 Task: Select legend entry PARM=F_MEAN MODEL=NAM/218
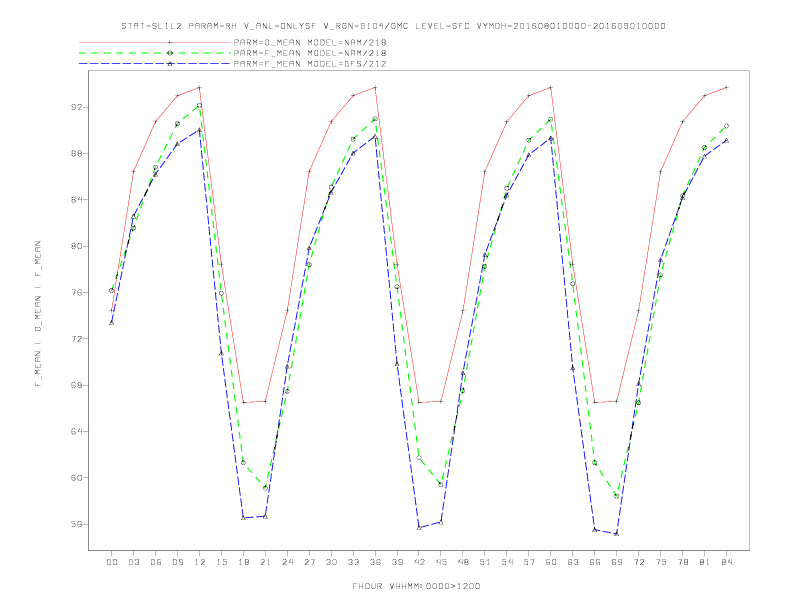click(310, 53)
